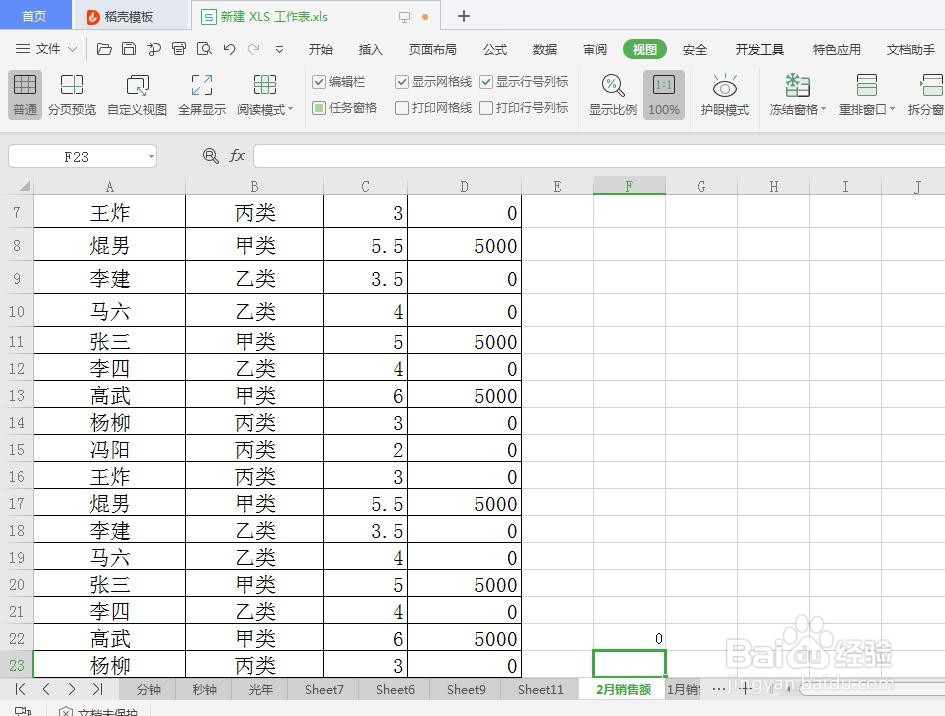Click the 100% zoom button

point(663,95)
